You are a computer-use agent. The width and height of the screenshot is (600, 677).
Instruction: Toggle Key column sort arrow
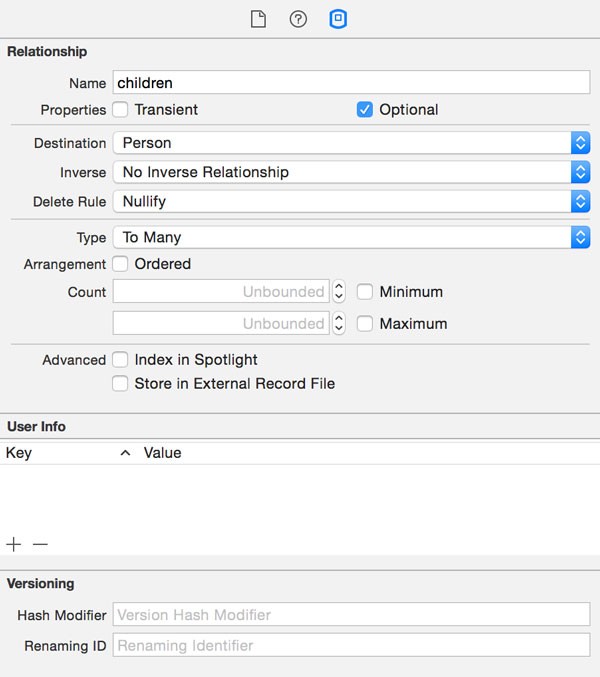click(125, 452)
